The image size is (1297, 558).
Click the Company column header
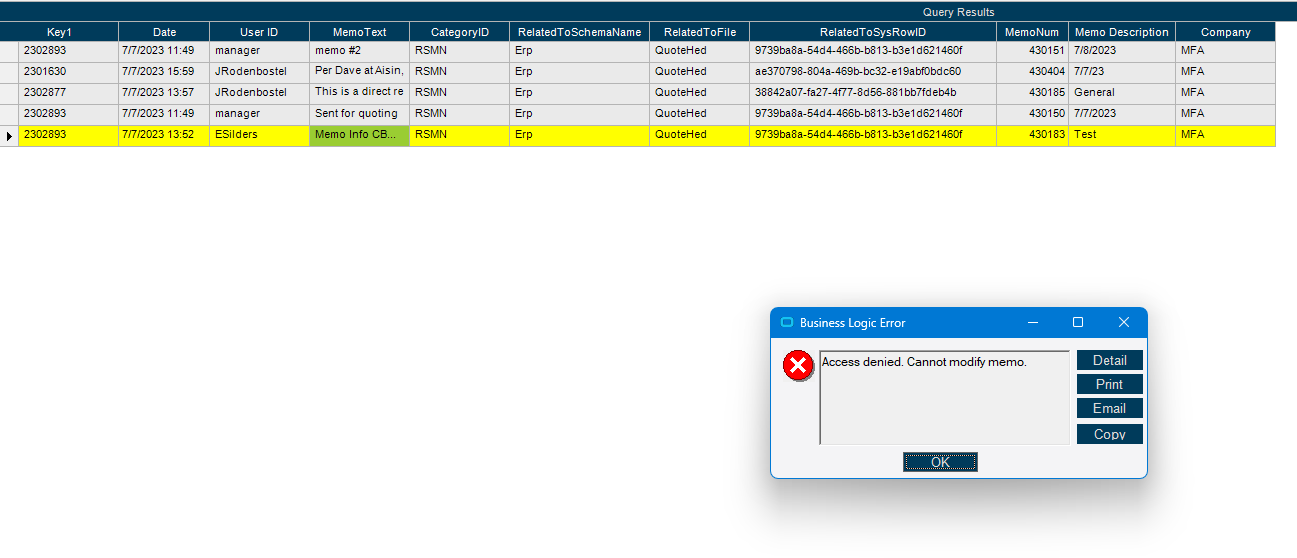(1225, 32)
